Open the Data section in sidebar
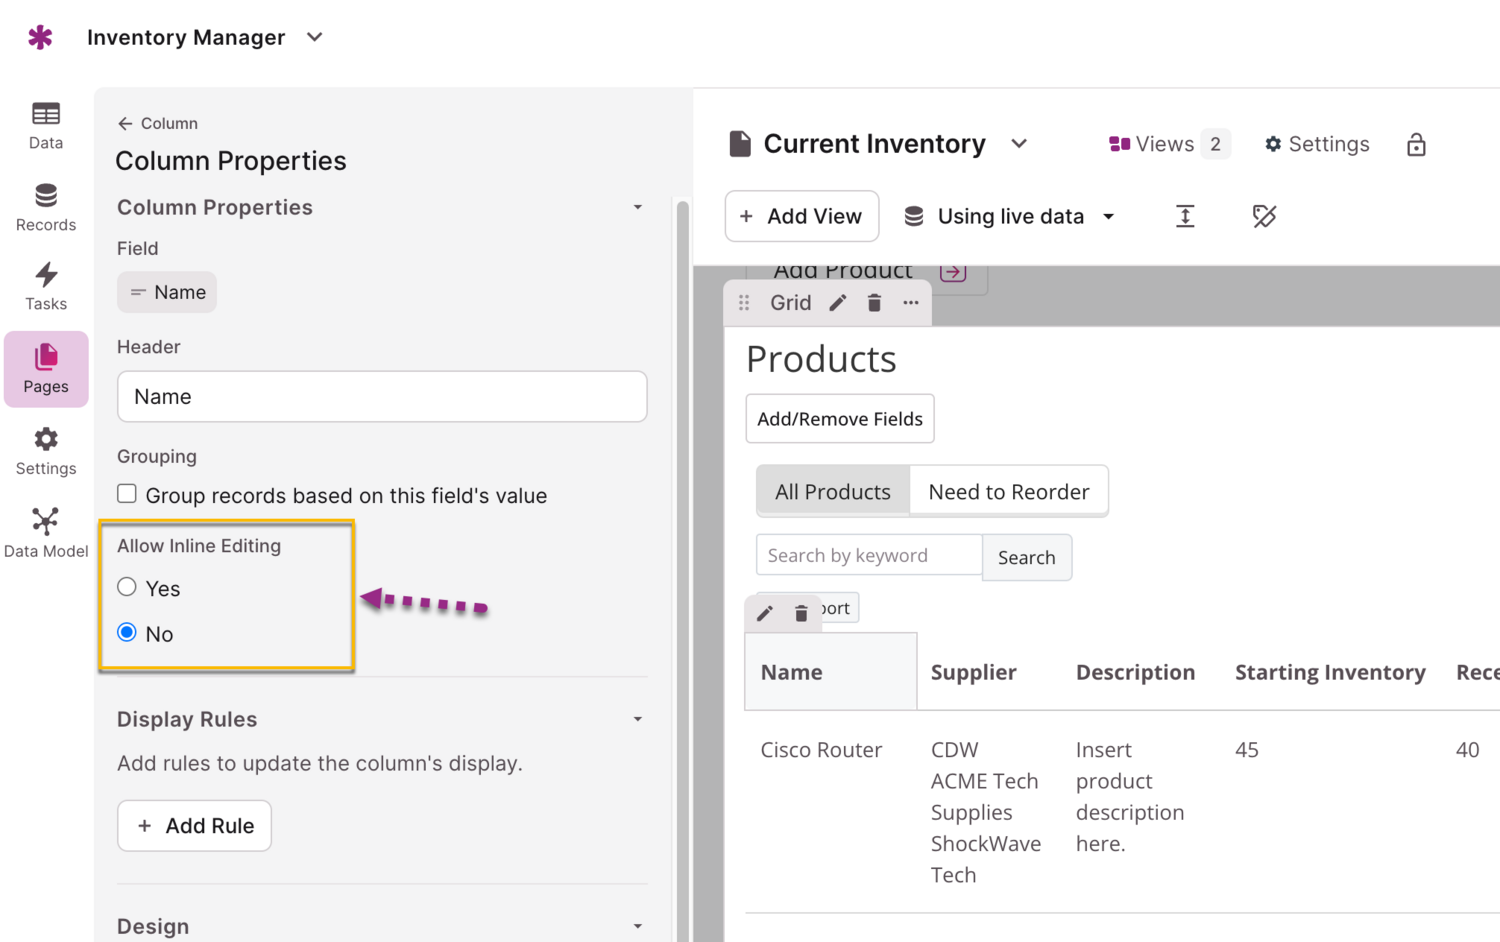The image size is (1500, 942). point(46,126)
